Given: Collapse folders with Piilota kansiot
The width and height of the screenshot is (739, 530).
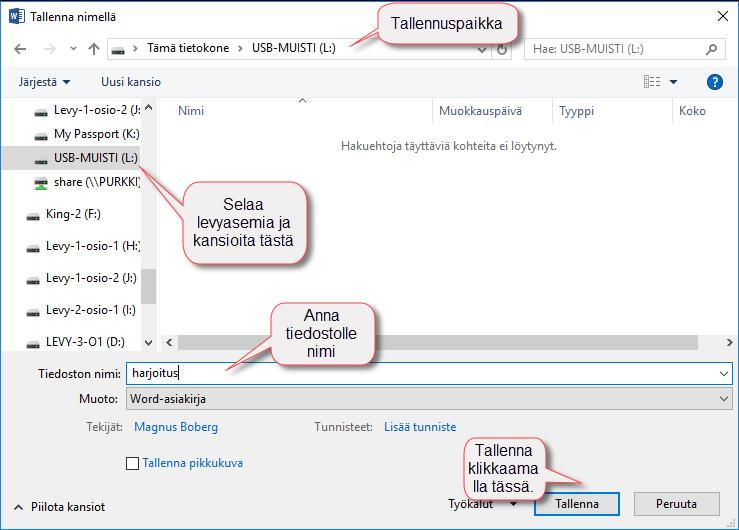Looking at the screenshot, I should 59,507.
